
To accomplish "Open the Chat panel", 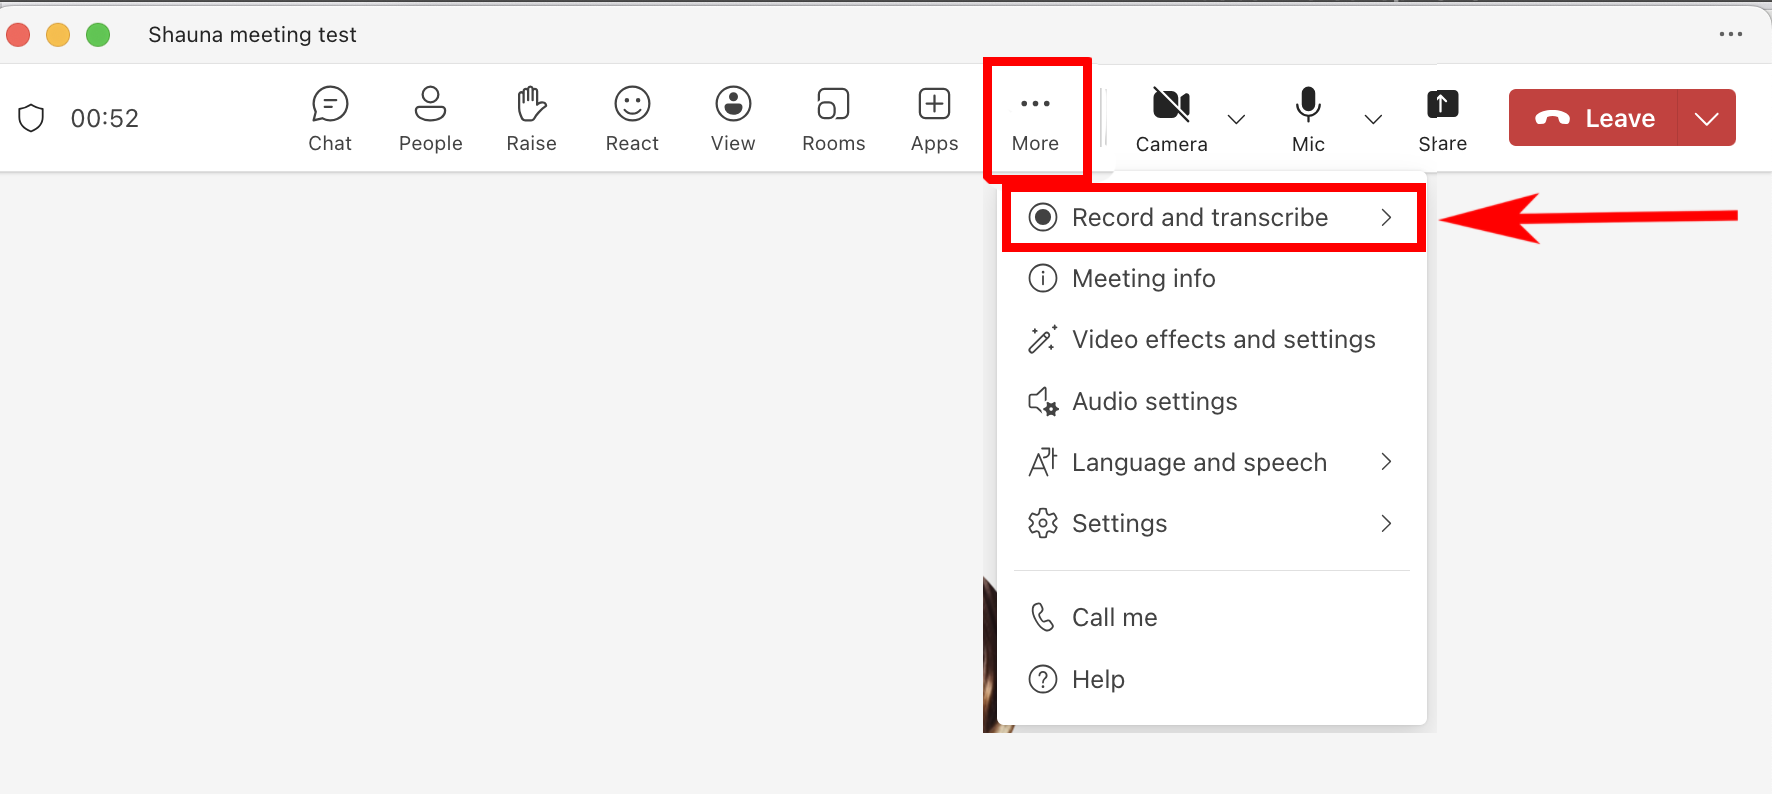I will (330, 118).
